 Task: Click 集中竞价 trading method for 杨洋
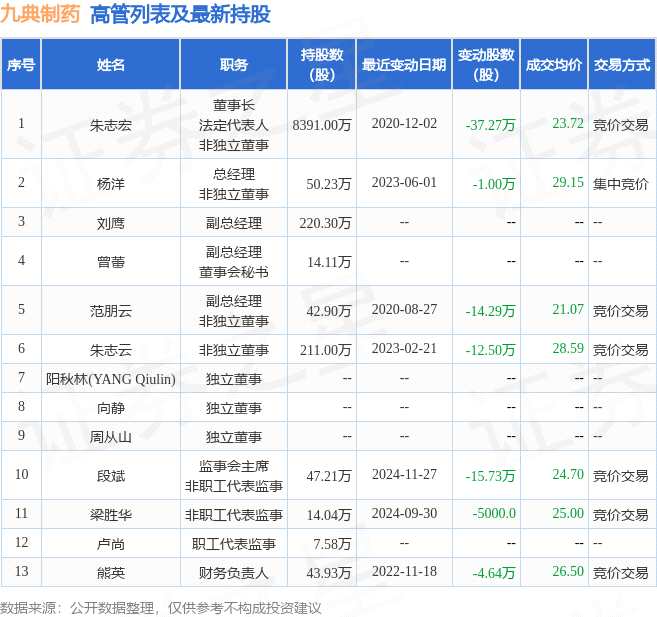(621, 184)
